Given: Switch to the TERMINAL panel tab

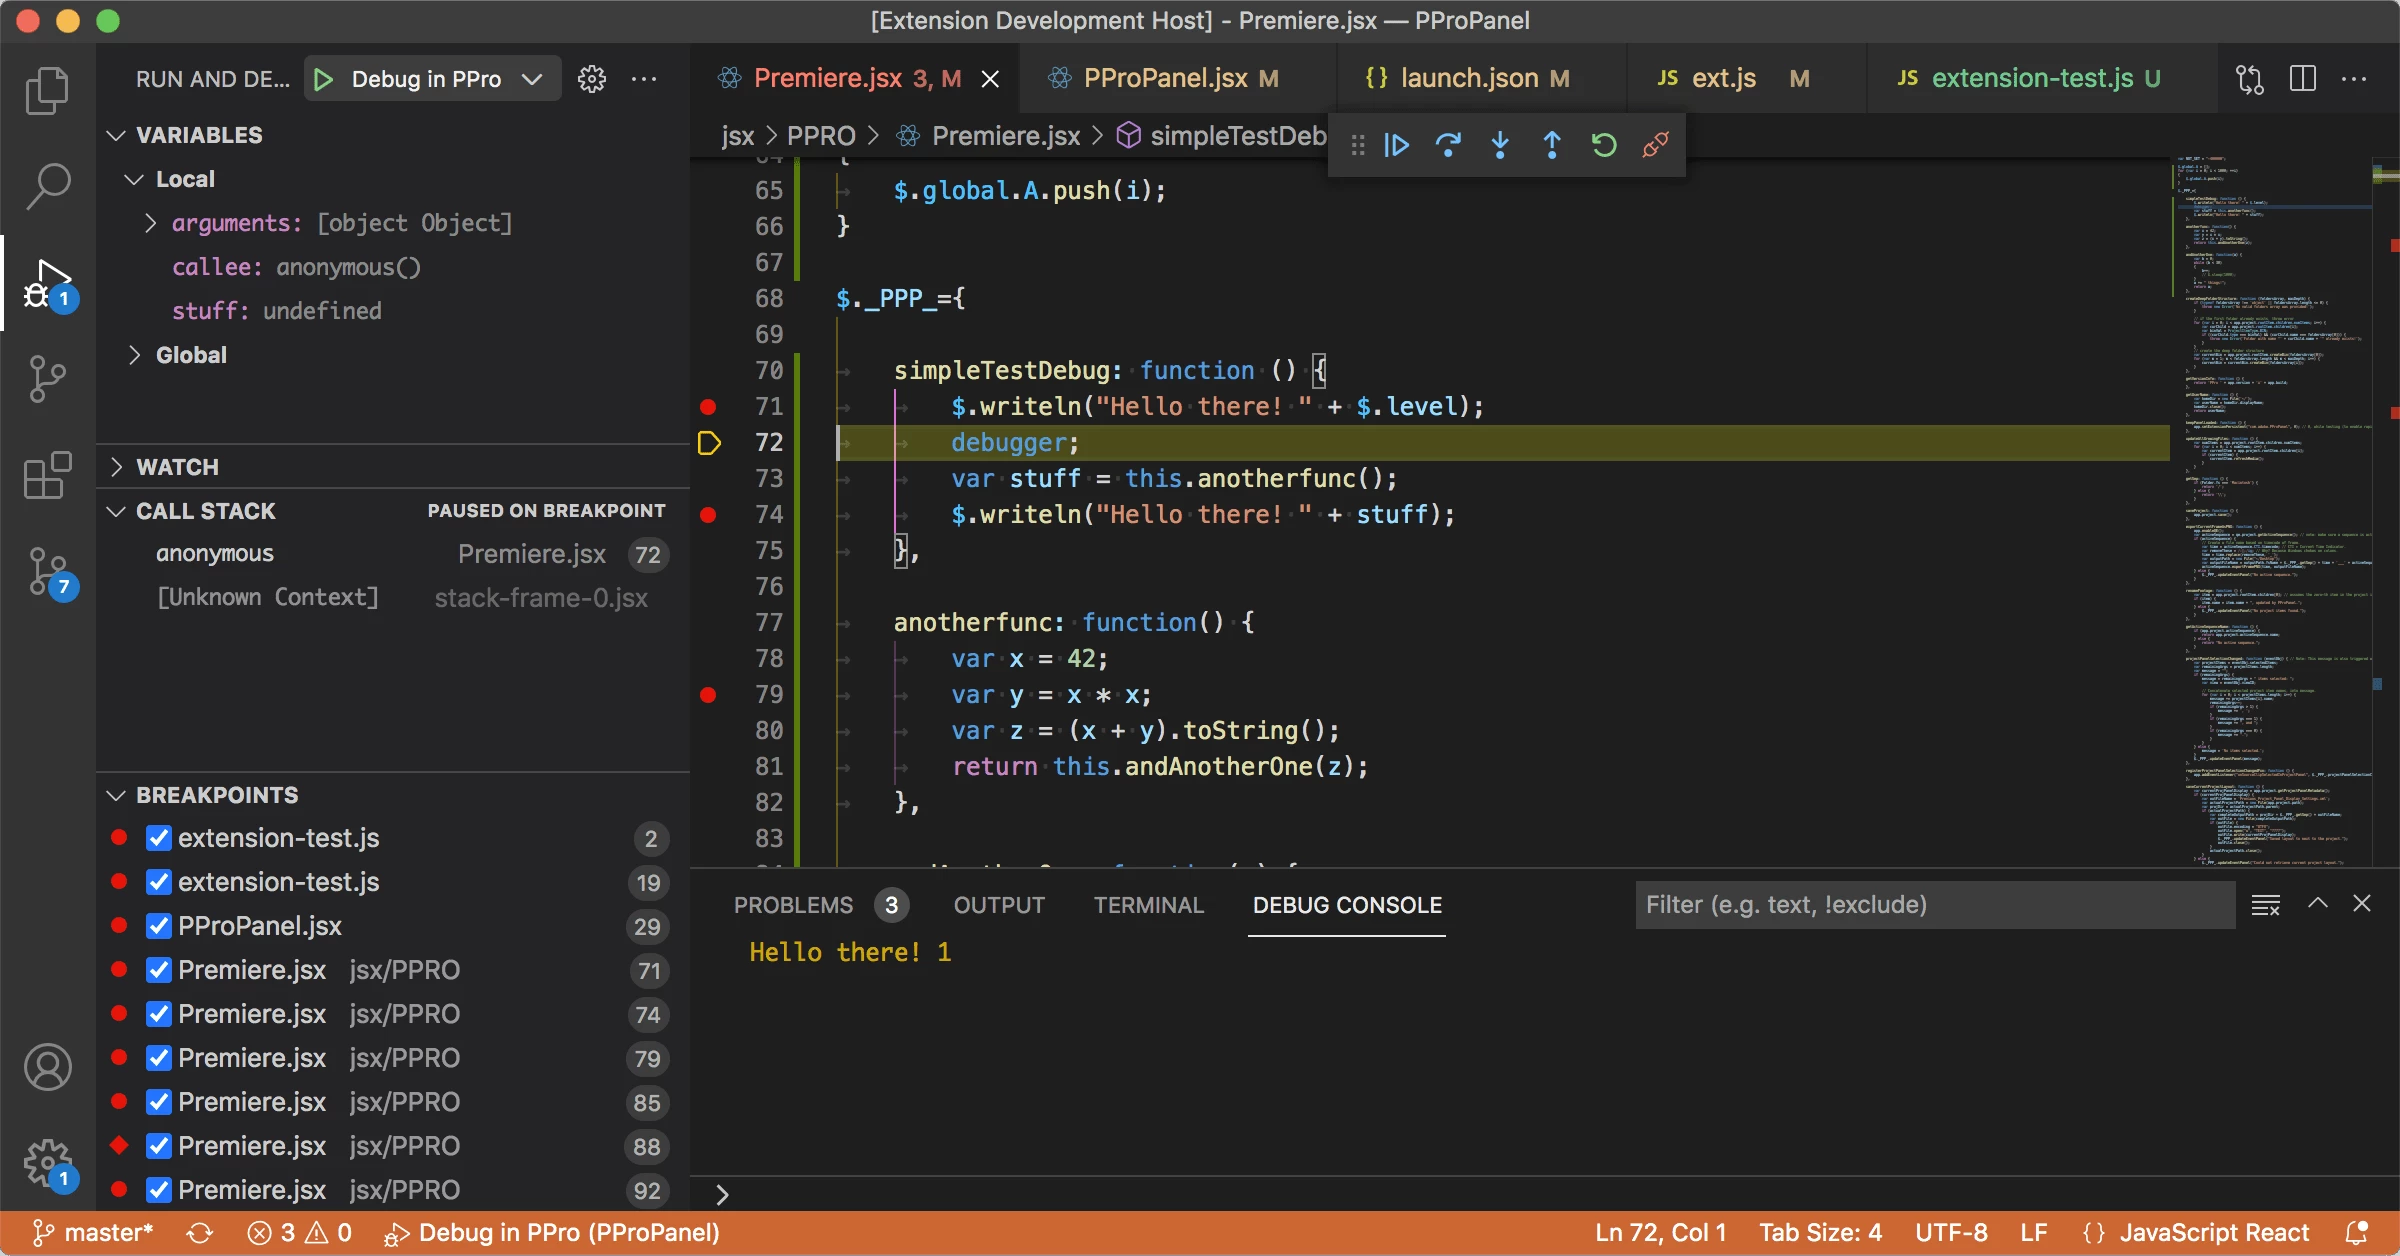Looking at the screenshot, I should [1148, 905].
